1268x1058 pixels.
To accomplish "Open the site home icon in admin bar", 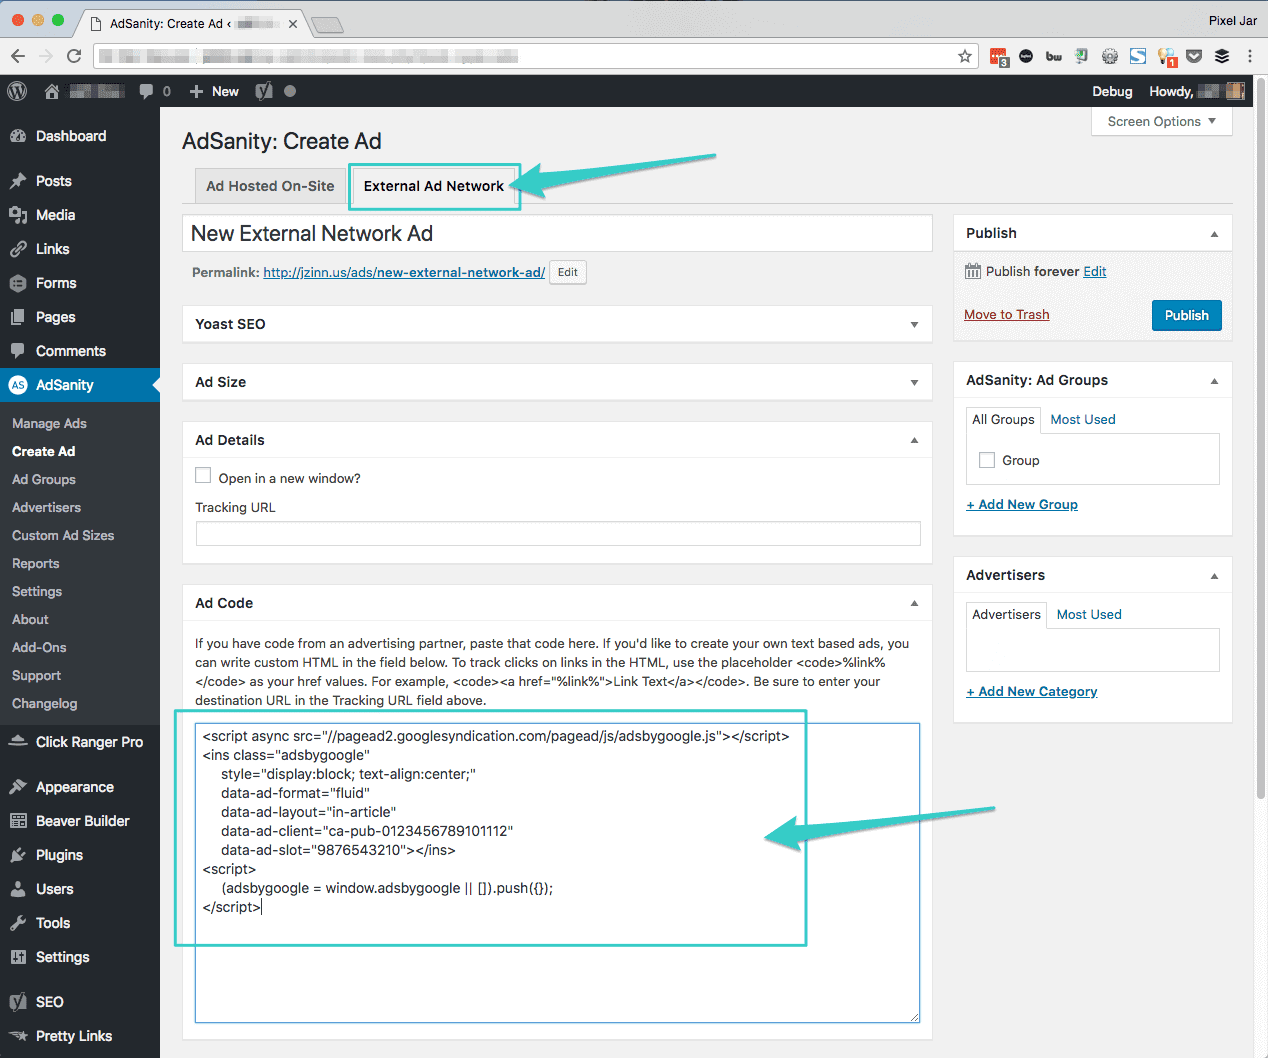I will pyautogui.click(x=52, y=91).
